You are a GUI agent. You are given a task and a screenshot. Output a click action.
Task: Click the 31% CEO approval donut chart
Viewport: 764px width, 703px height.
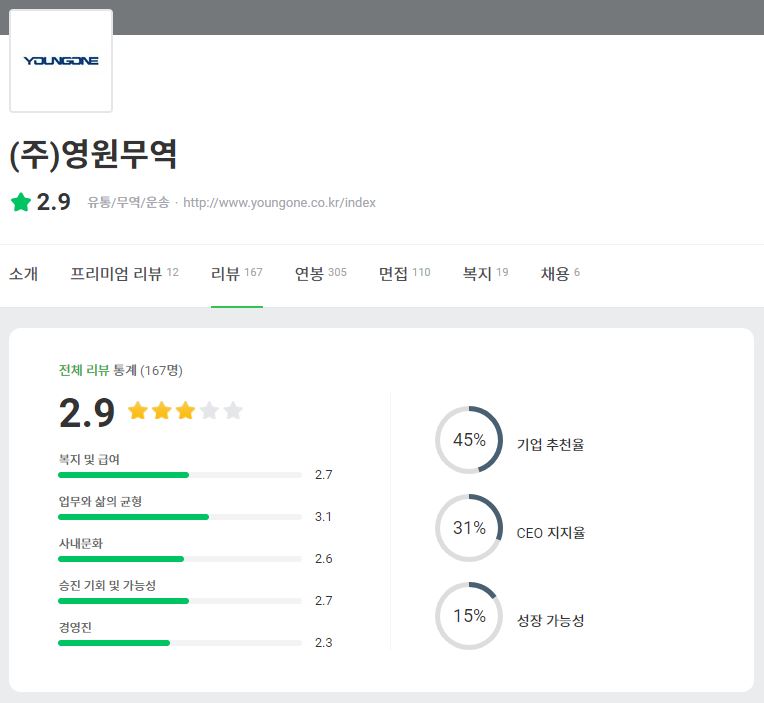tap(469, 528)
